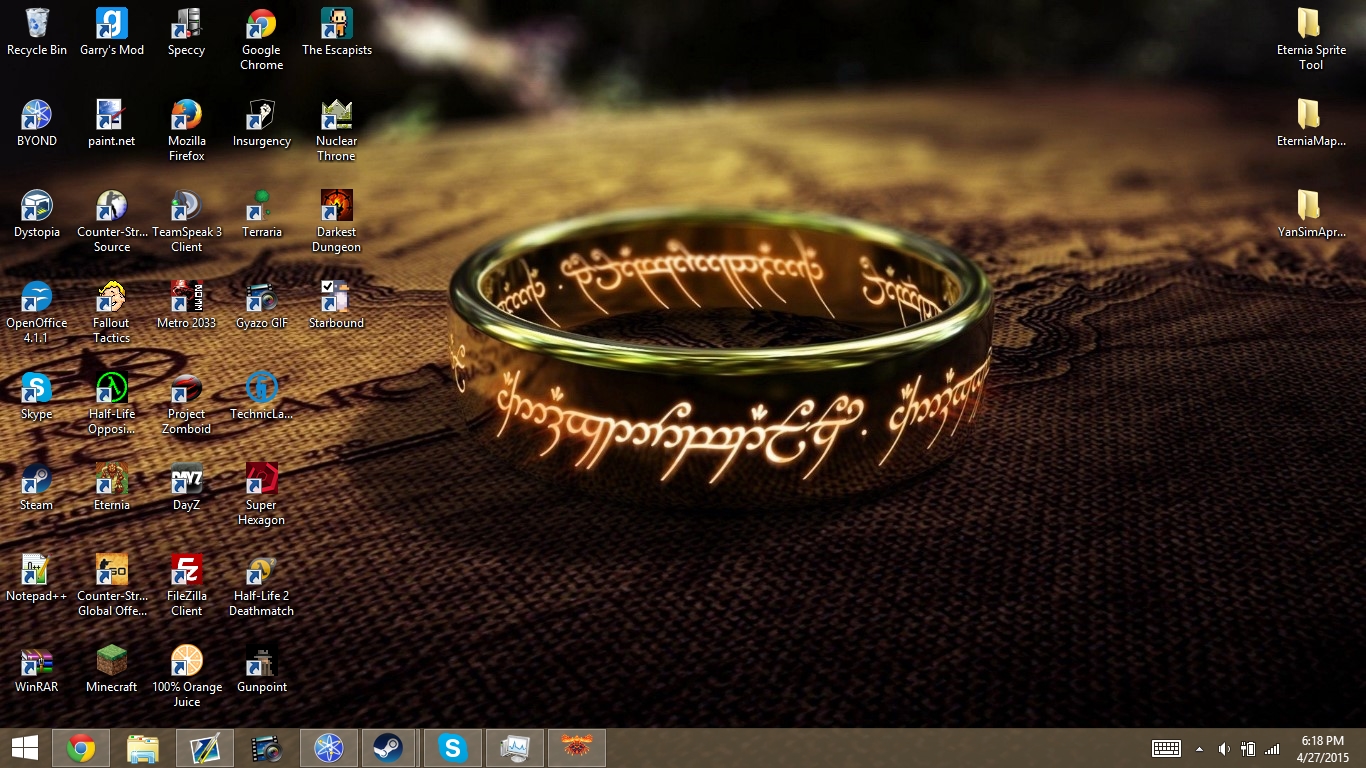Click the Skype desktop shortcut
1366x768 pixels.
37,396
